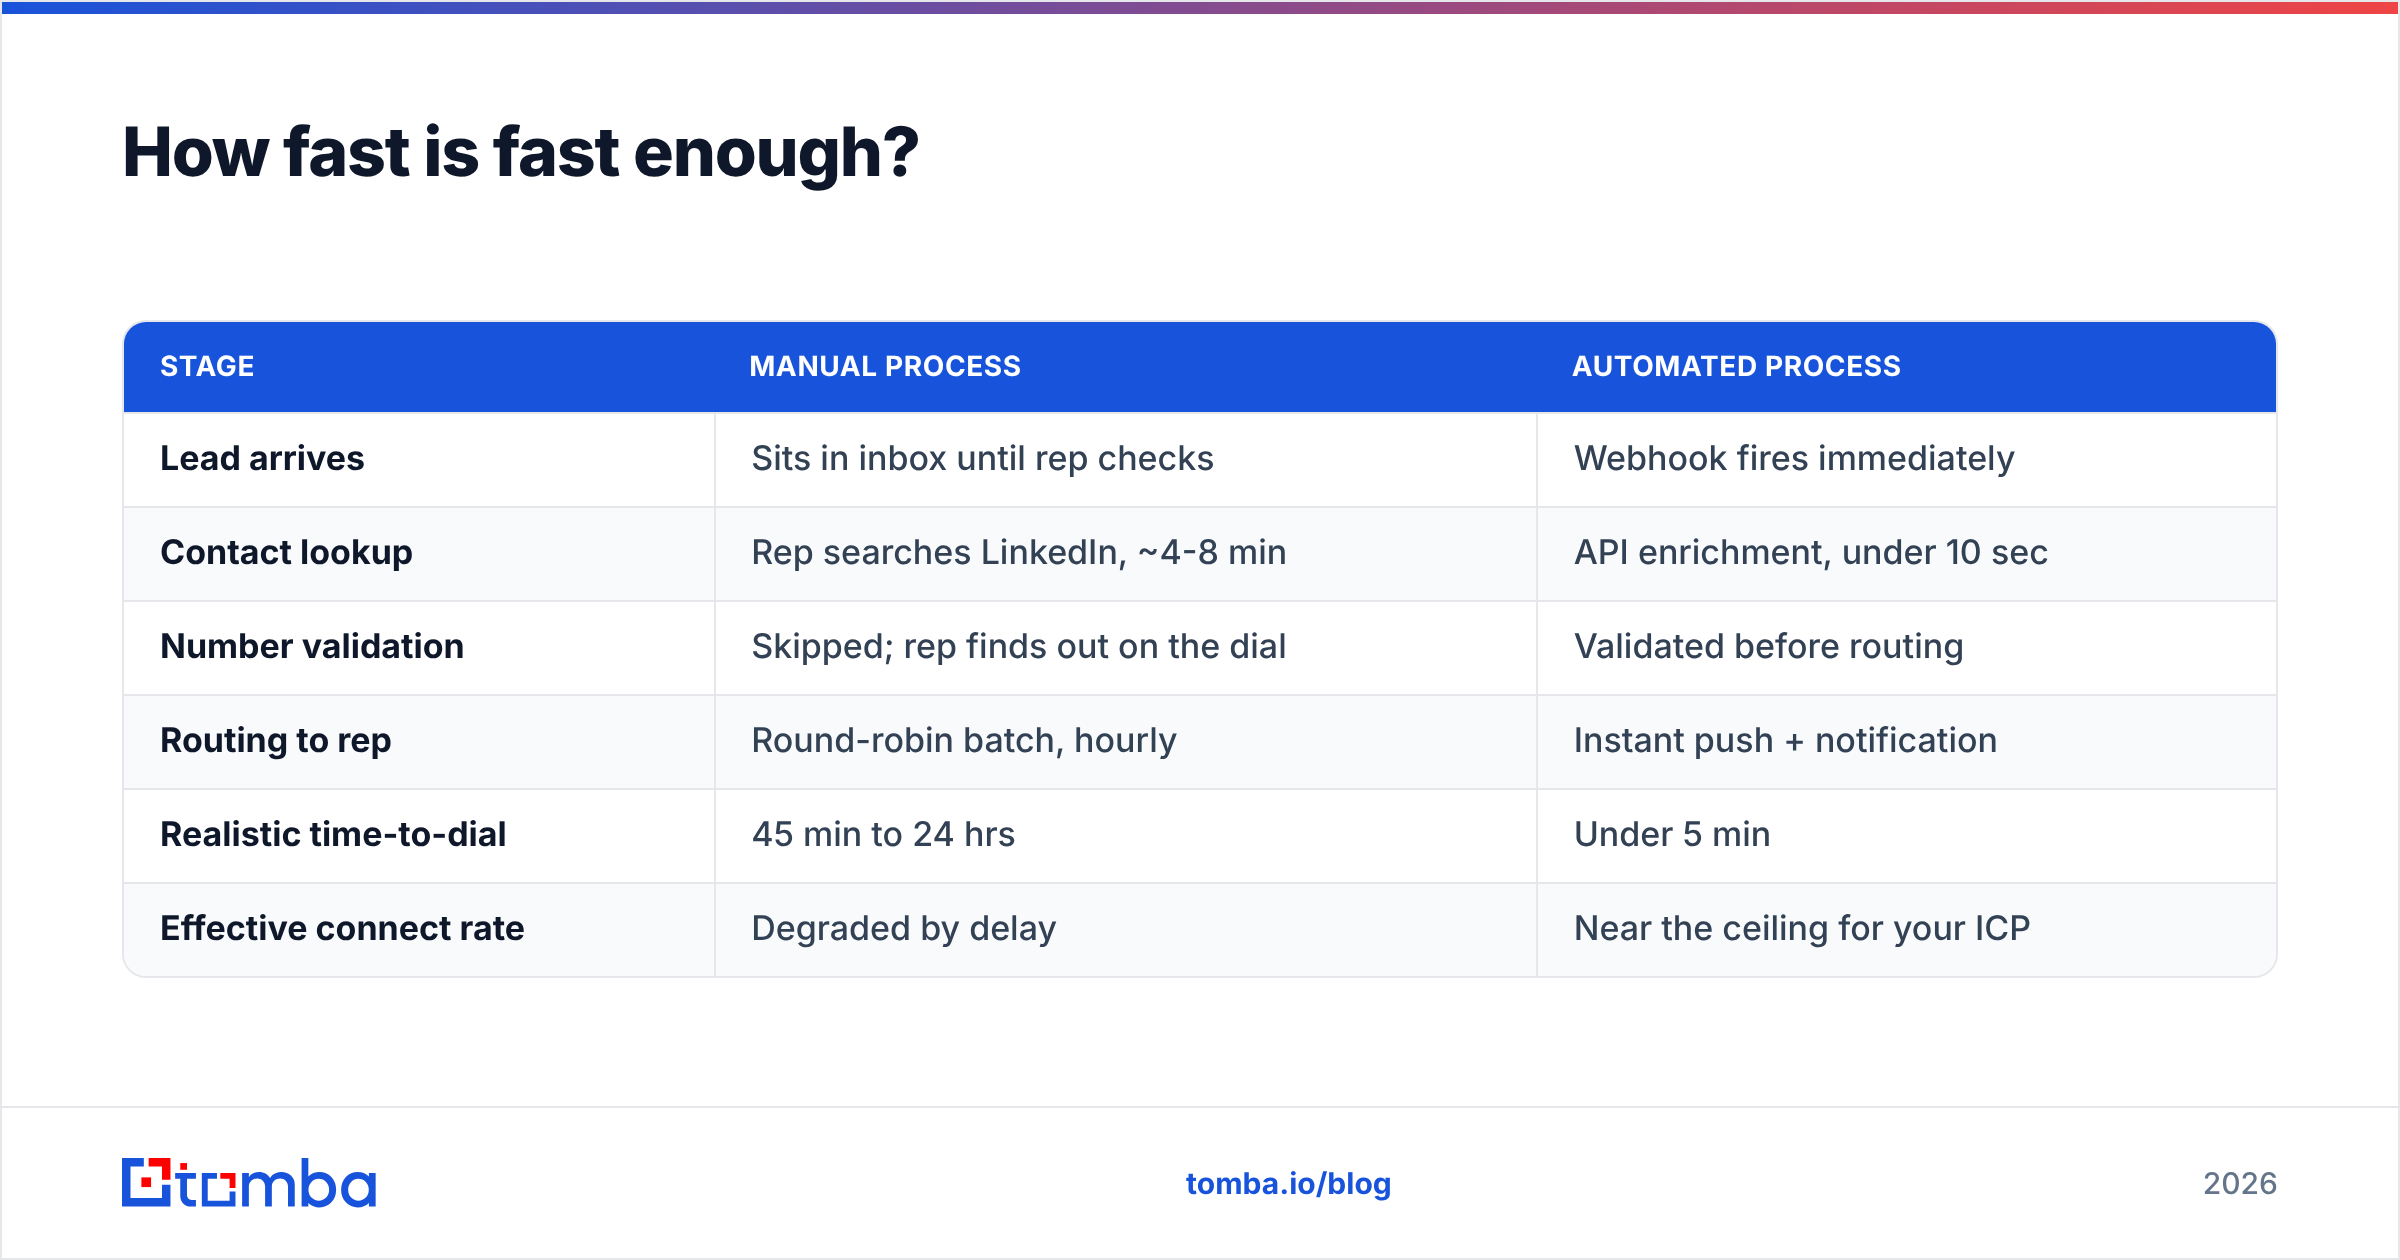
Task: Click 'Near the ceiling for your ICP'
Action: (x=1802, y=928)
